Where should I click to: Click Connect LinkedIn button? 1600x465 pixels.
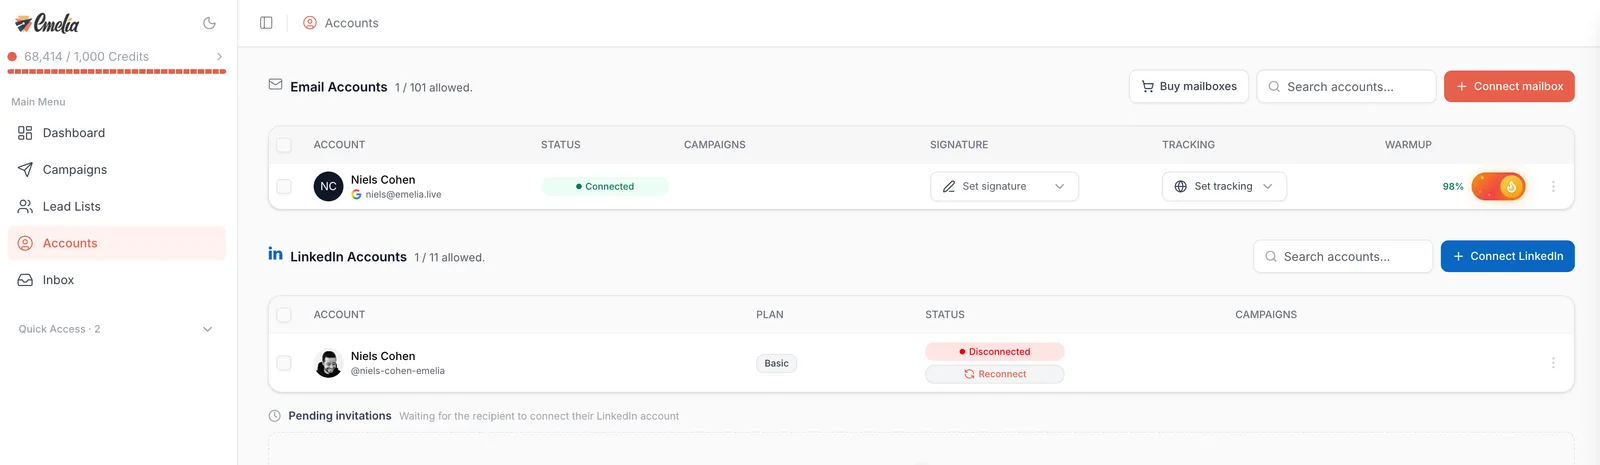1507,256
